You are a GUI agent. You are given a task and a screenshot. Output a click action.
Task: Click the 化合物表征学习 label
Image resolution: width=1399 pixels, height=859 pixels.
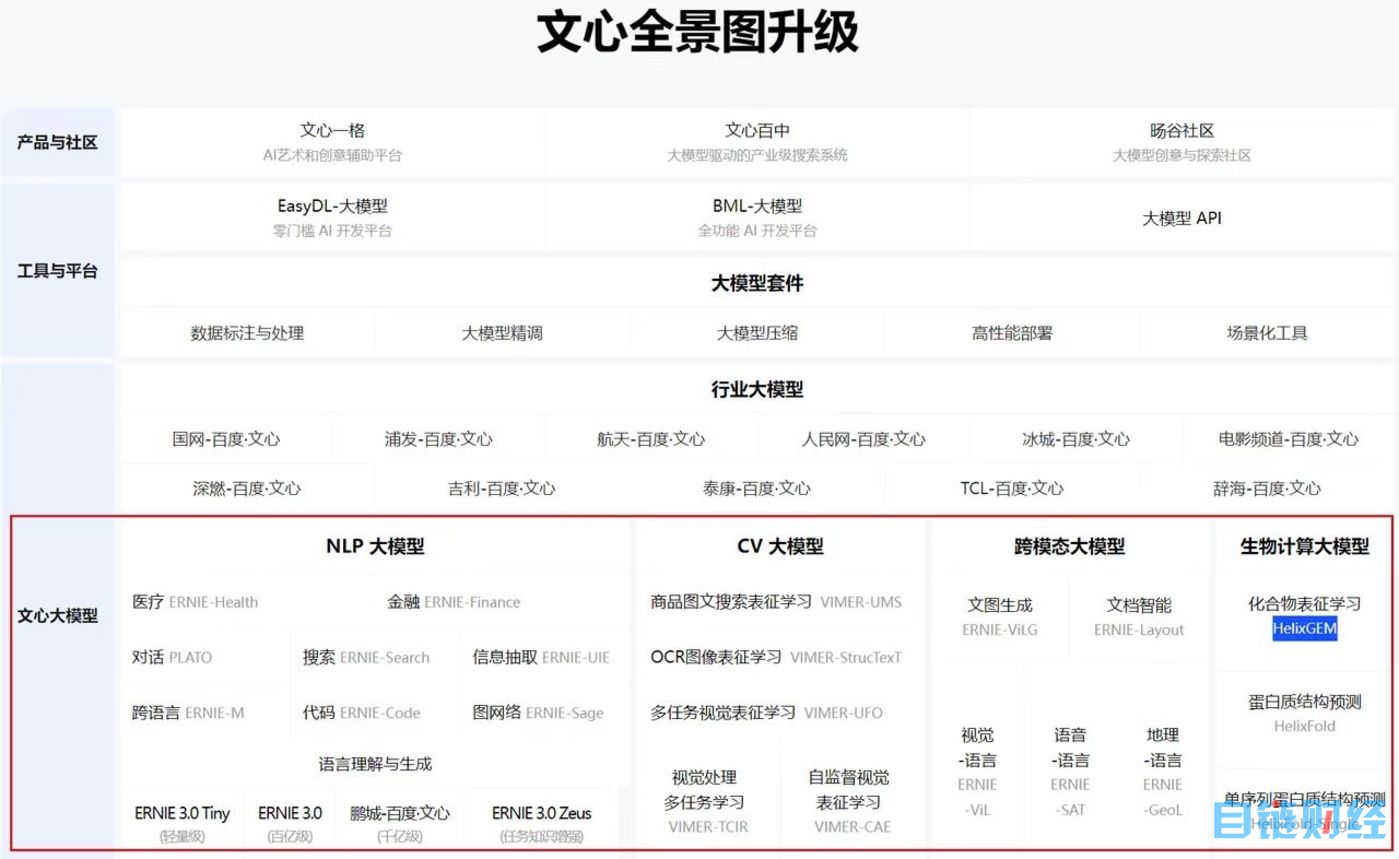pos(1305,604)
